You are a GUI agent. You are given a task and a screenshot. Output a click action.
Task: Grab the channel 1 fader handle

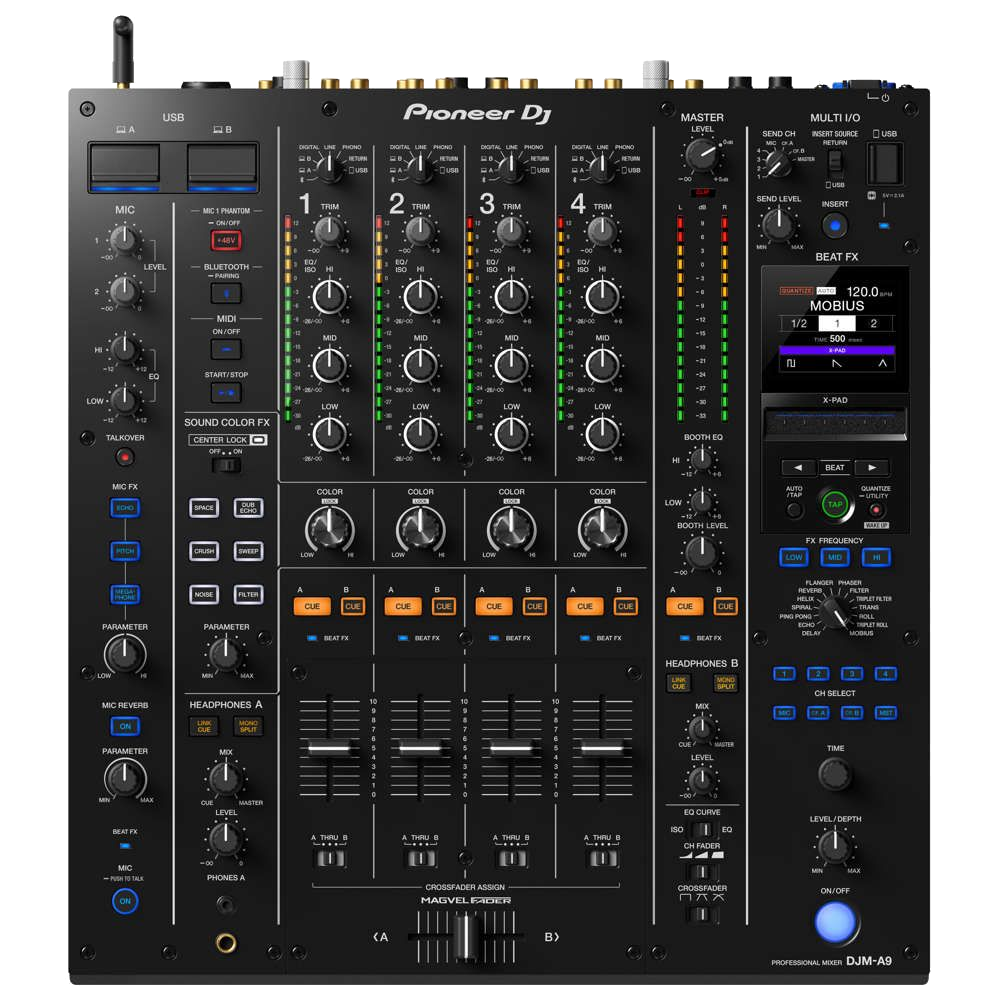pyautogui.click(x=329, y=747)
